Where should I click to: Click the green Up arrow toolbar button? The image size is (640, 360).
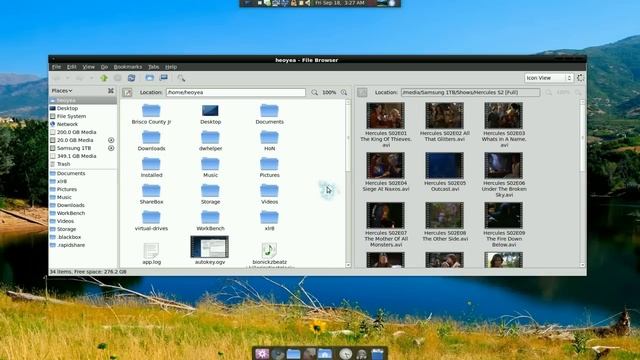tap(104, 78)
